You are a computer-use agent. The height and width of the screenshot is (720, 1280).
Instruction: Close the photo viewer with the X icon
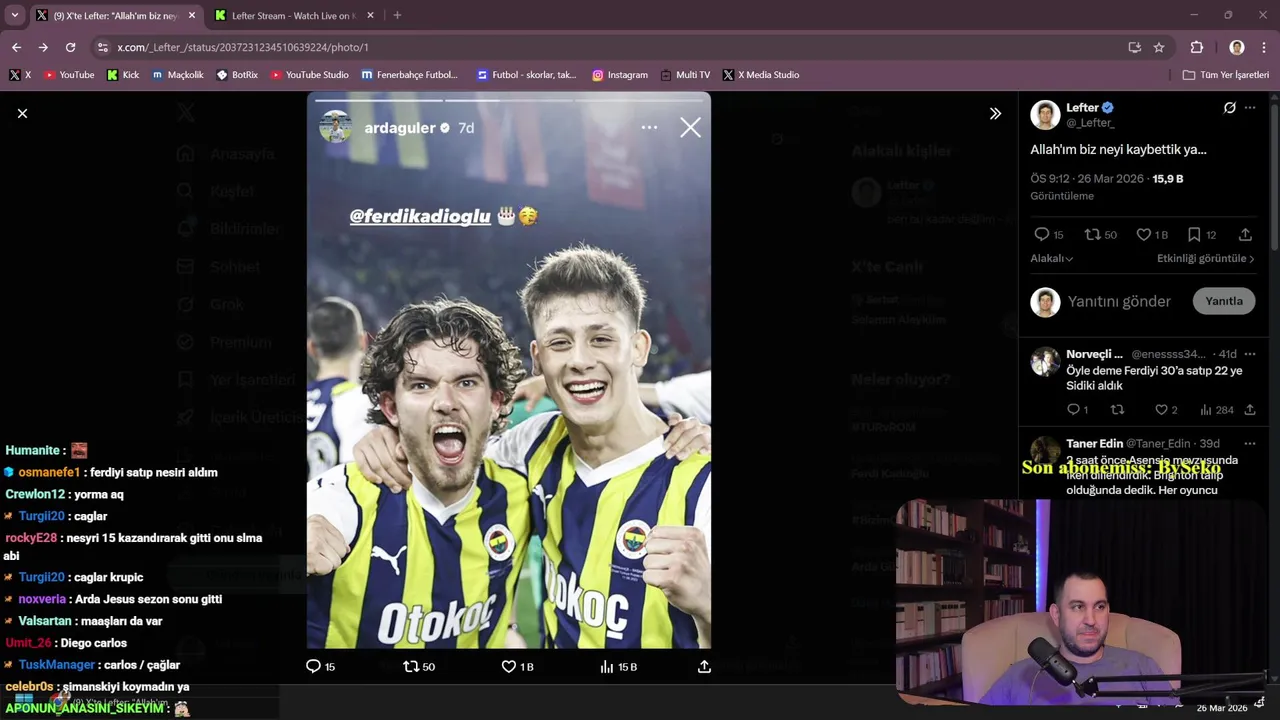click(x=22, y=114)
